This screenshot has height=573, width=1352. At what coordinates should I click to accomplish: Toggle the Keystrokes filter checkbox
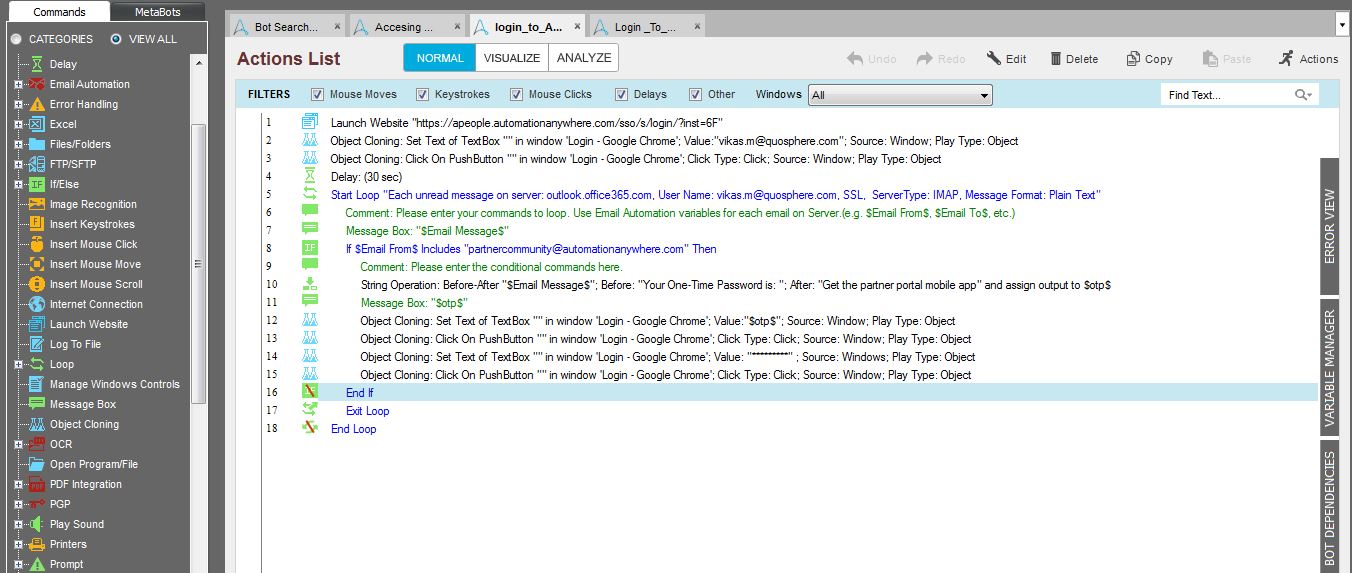[x=422, y=95]
